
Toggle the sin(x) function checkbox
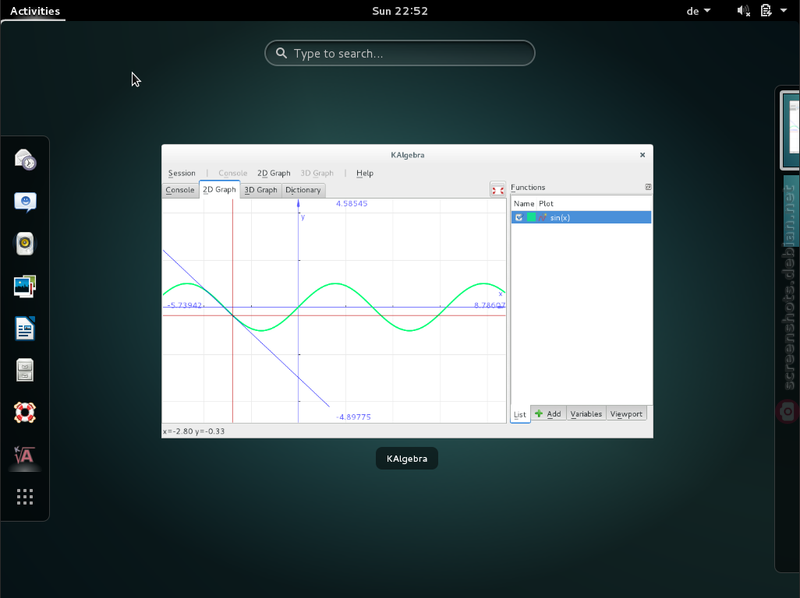point(519,217)
